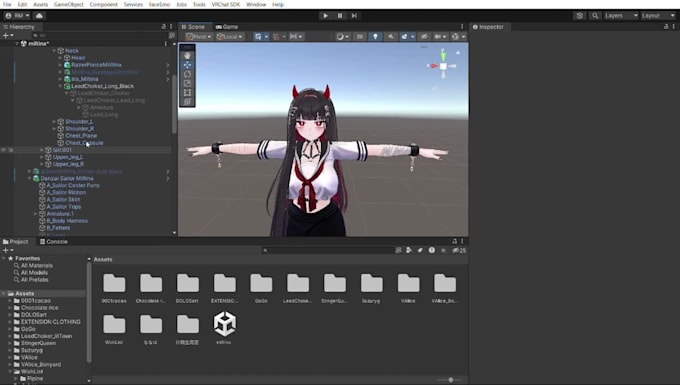Select the Rect tool in Scene toolbar
Viewport: 680px width, 385px height.
pyautogui.click(x=187, y=92)
